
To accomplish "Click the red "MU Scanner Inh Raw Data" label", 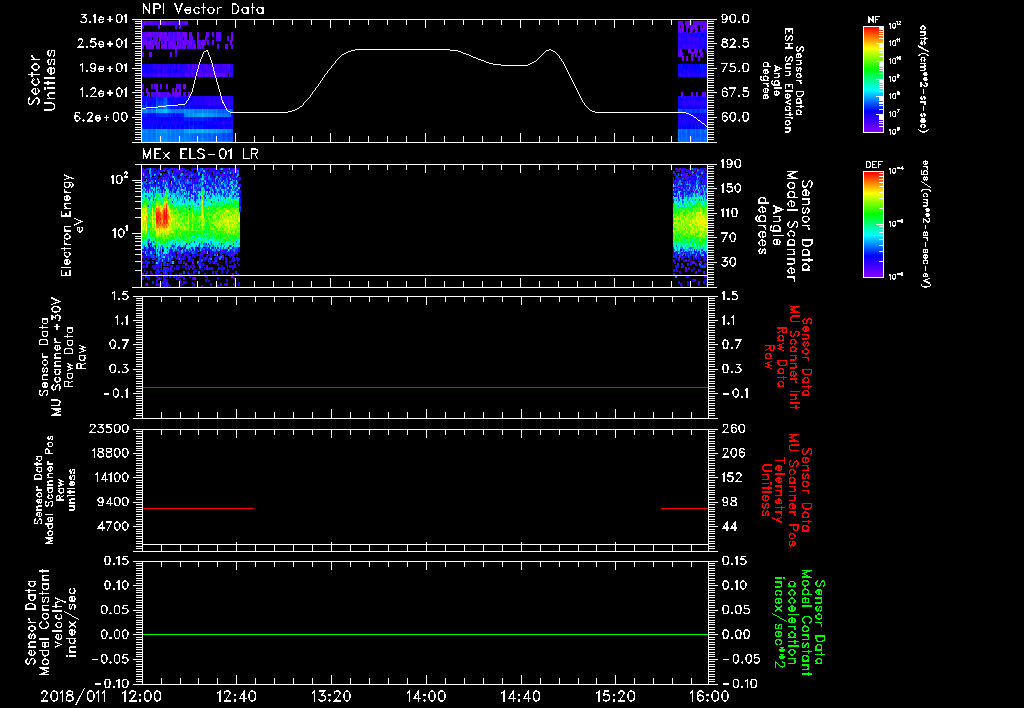I will click(788, 357).
